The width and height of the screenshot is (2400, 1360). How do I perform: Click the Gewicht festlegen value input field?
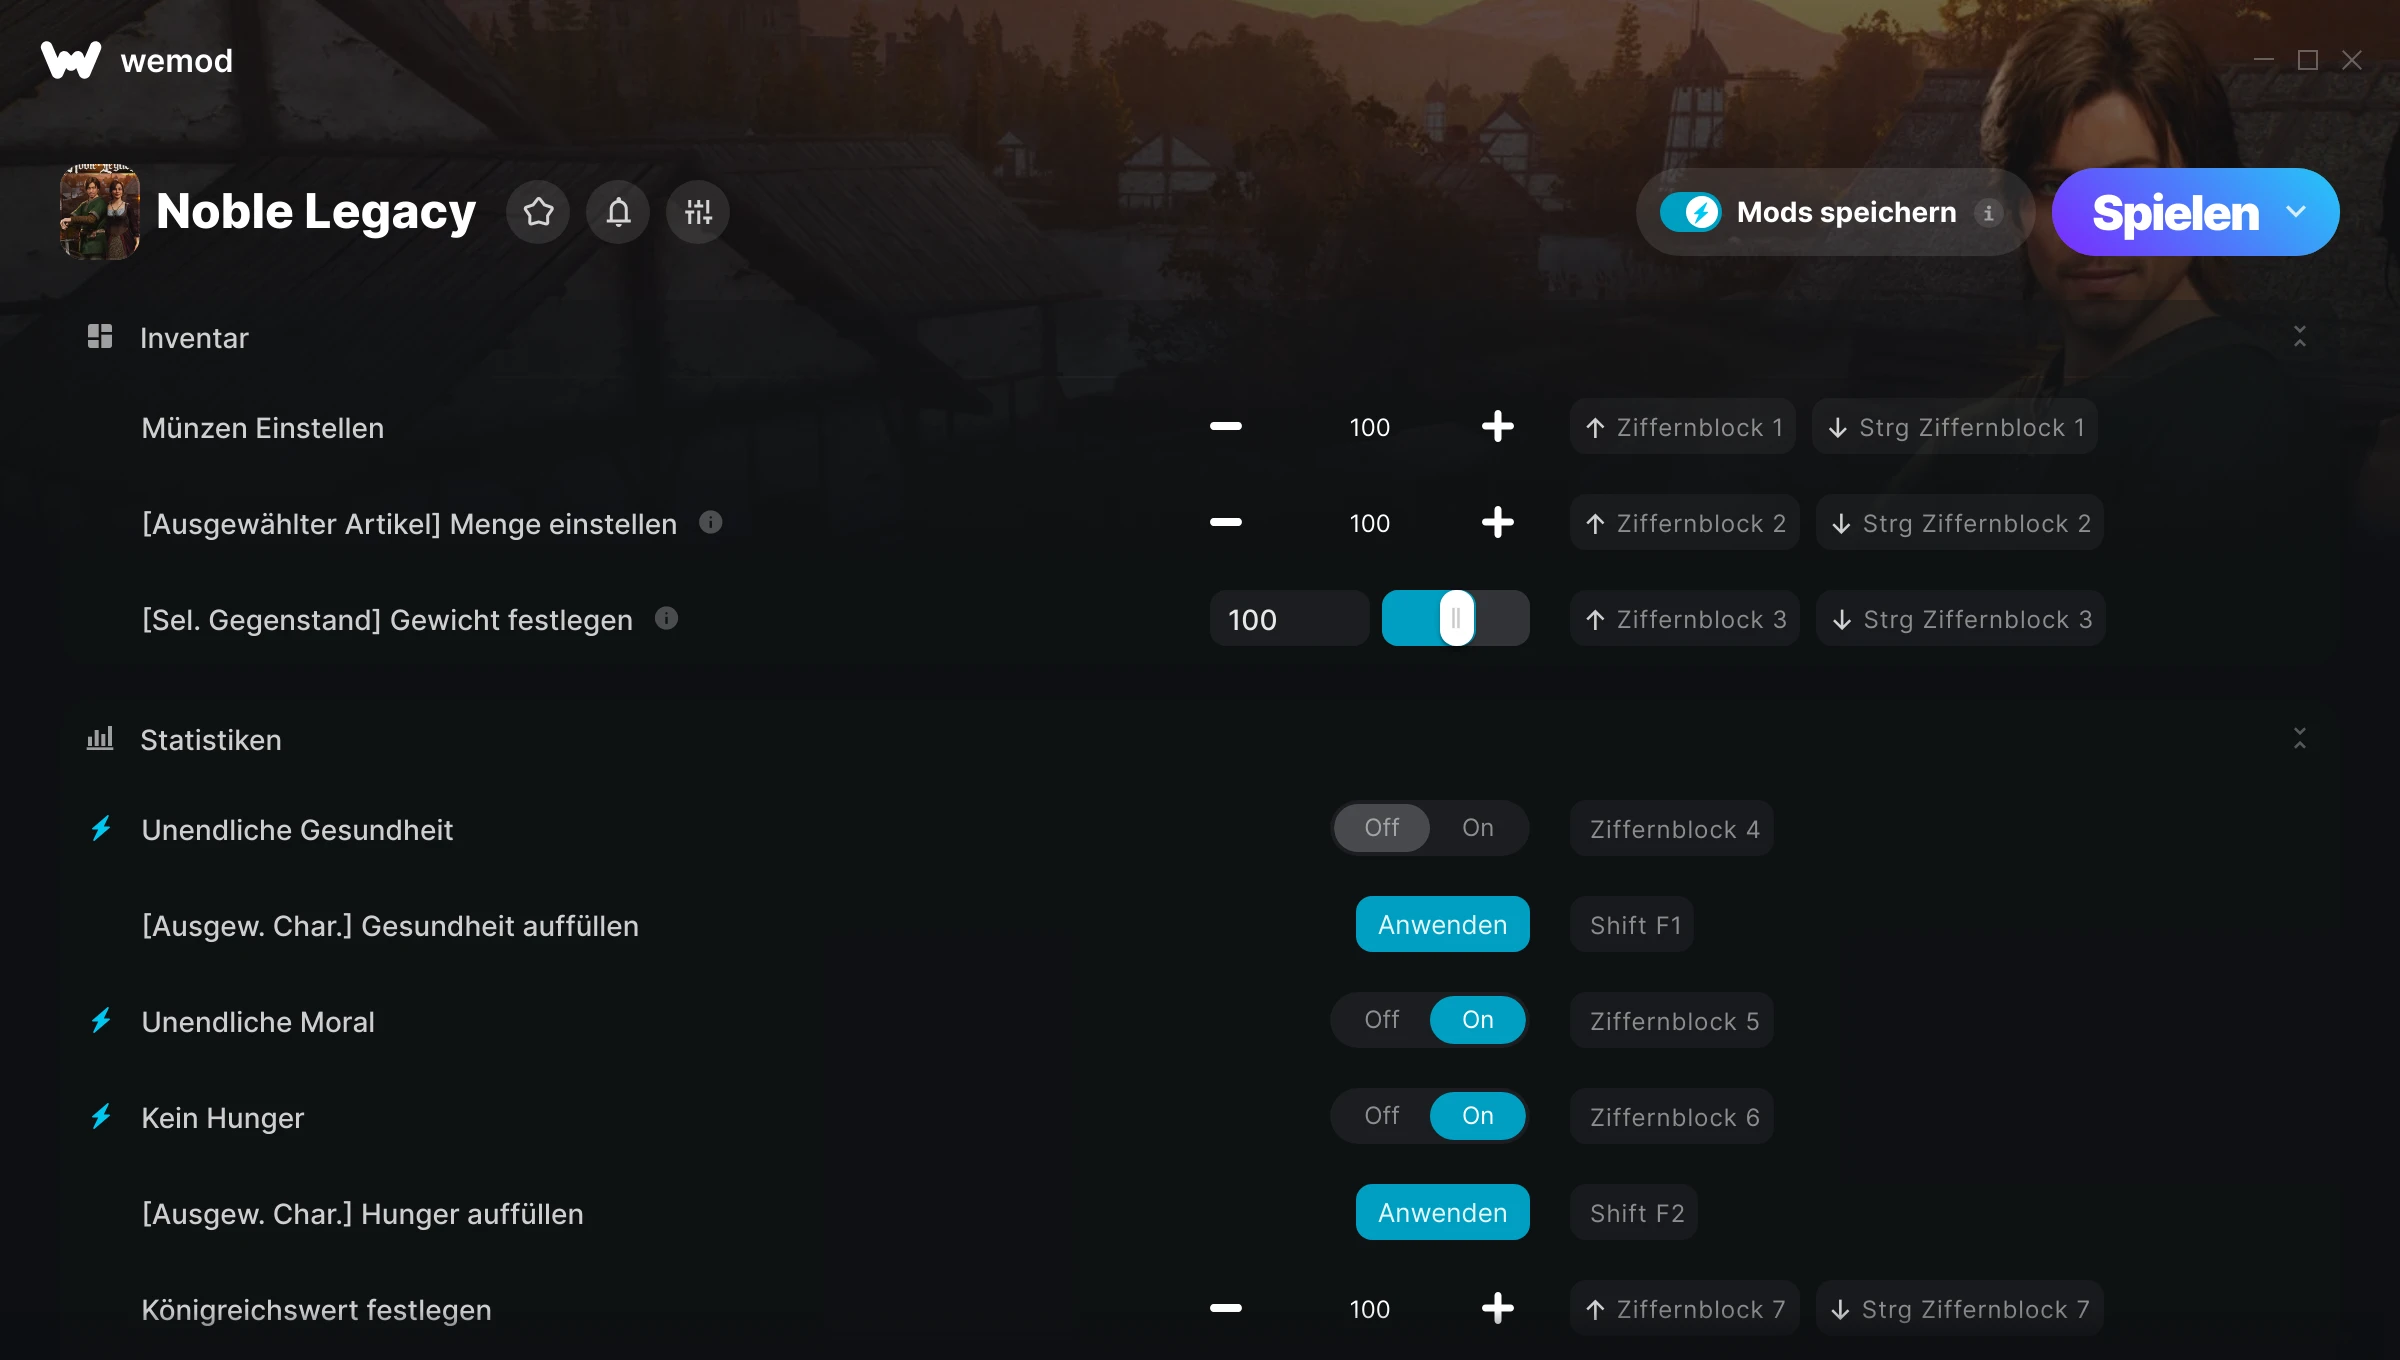click(1288, 619)
